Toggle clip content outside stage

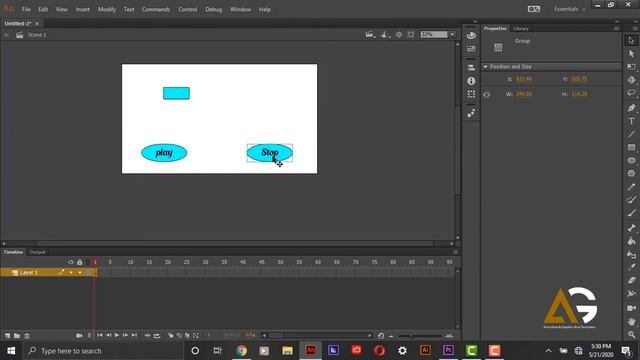(411, 35)
